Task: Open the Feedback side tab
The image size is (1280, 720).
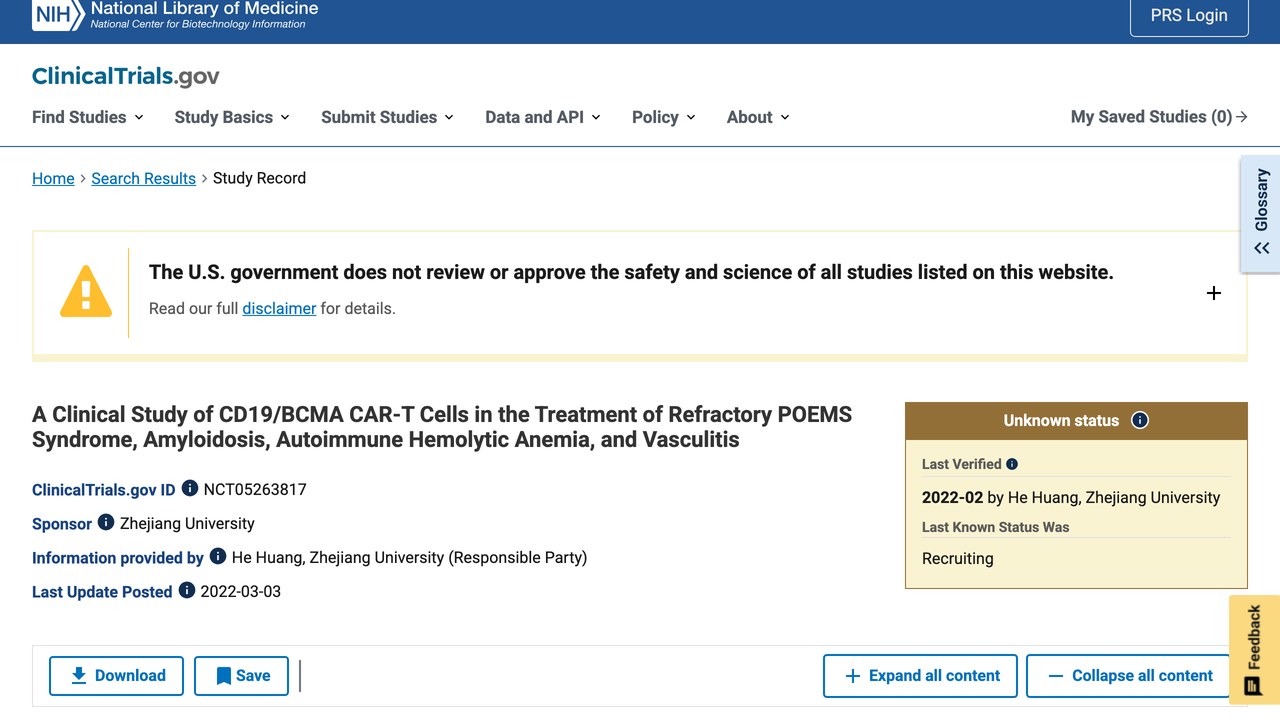Action: [1254, 650]
